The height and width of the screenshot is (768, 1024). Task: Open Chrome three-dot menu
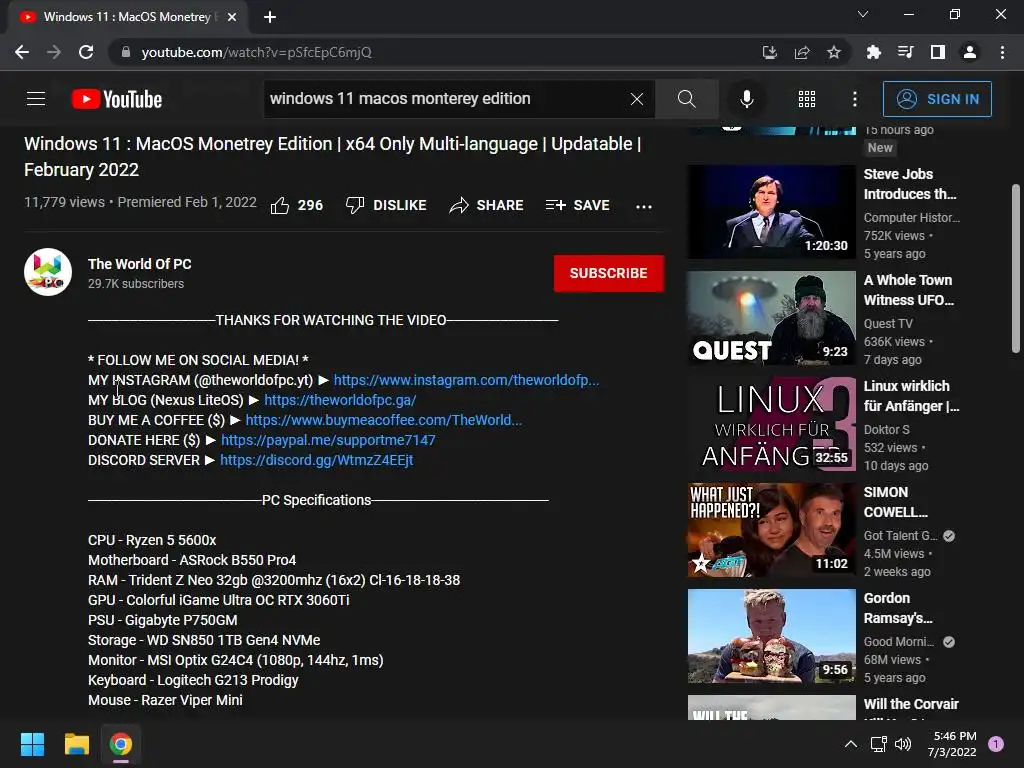(1002, 52)
